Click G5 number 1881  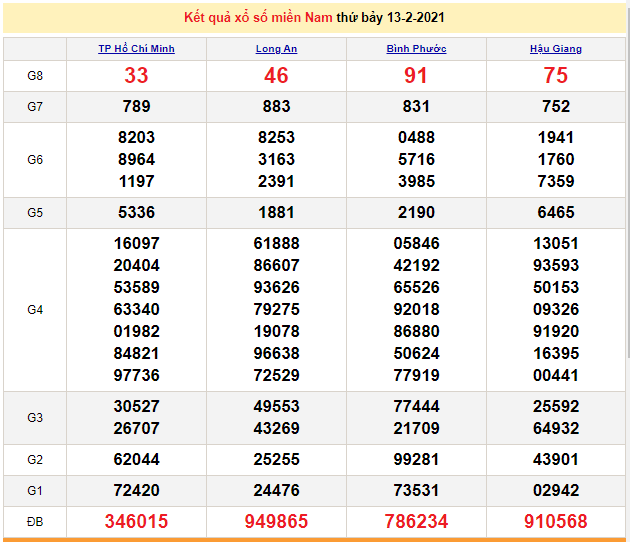click(x=276, y=212)
